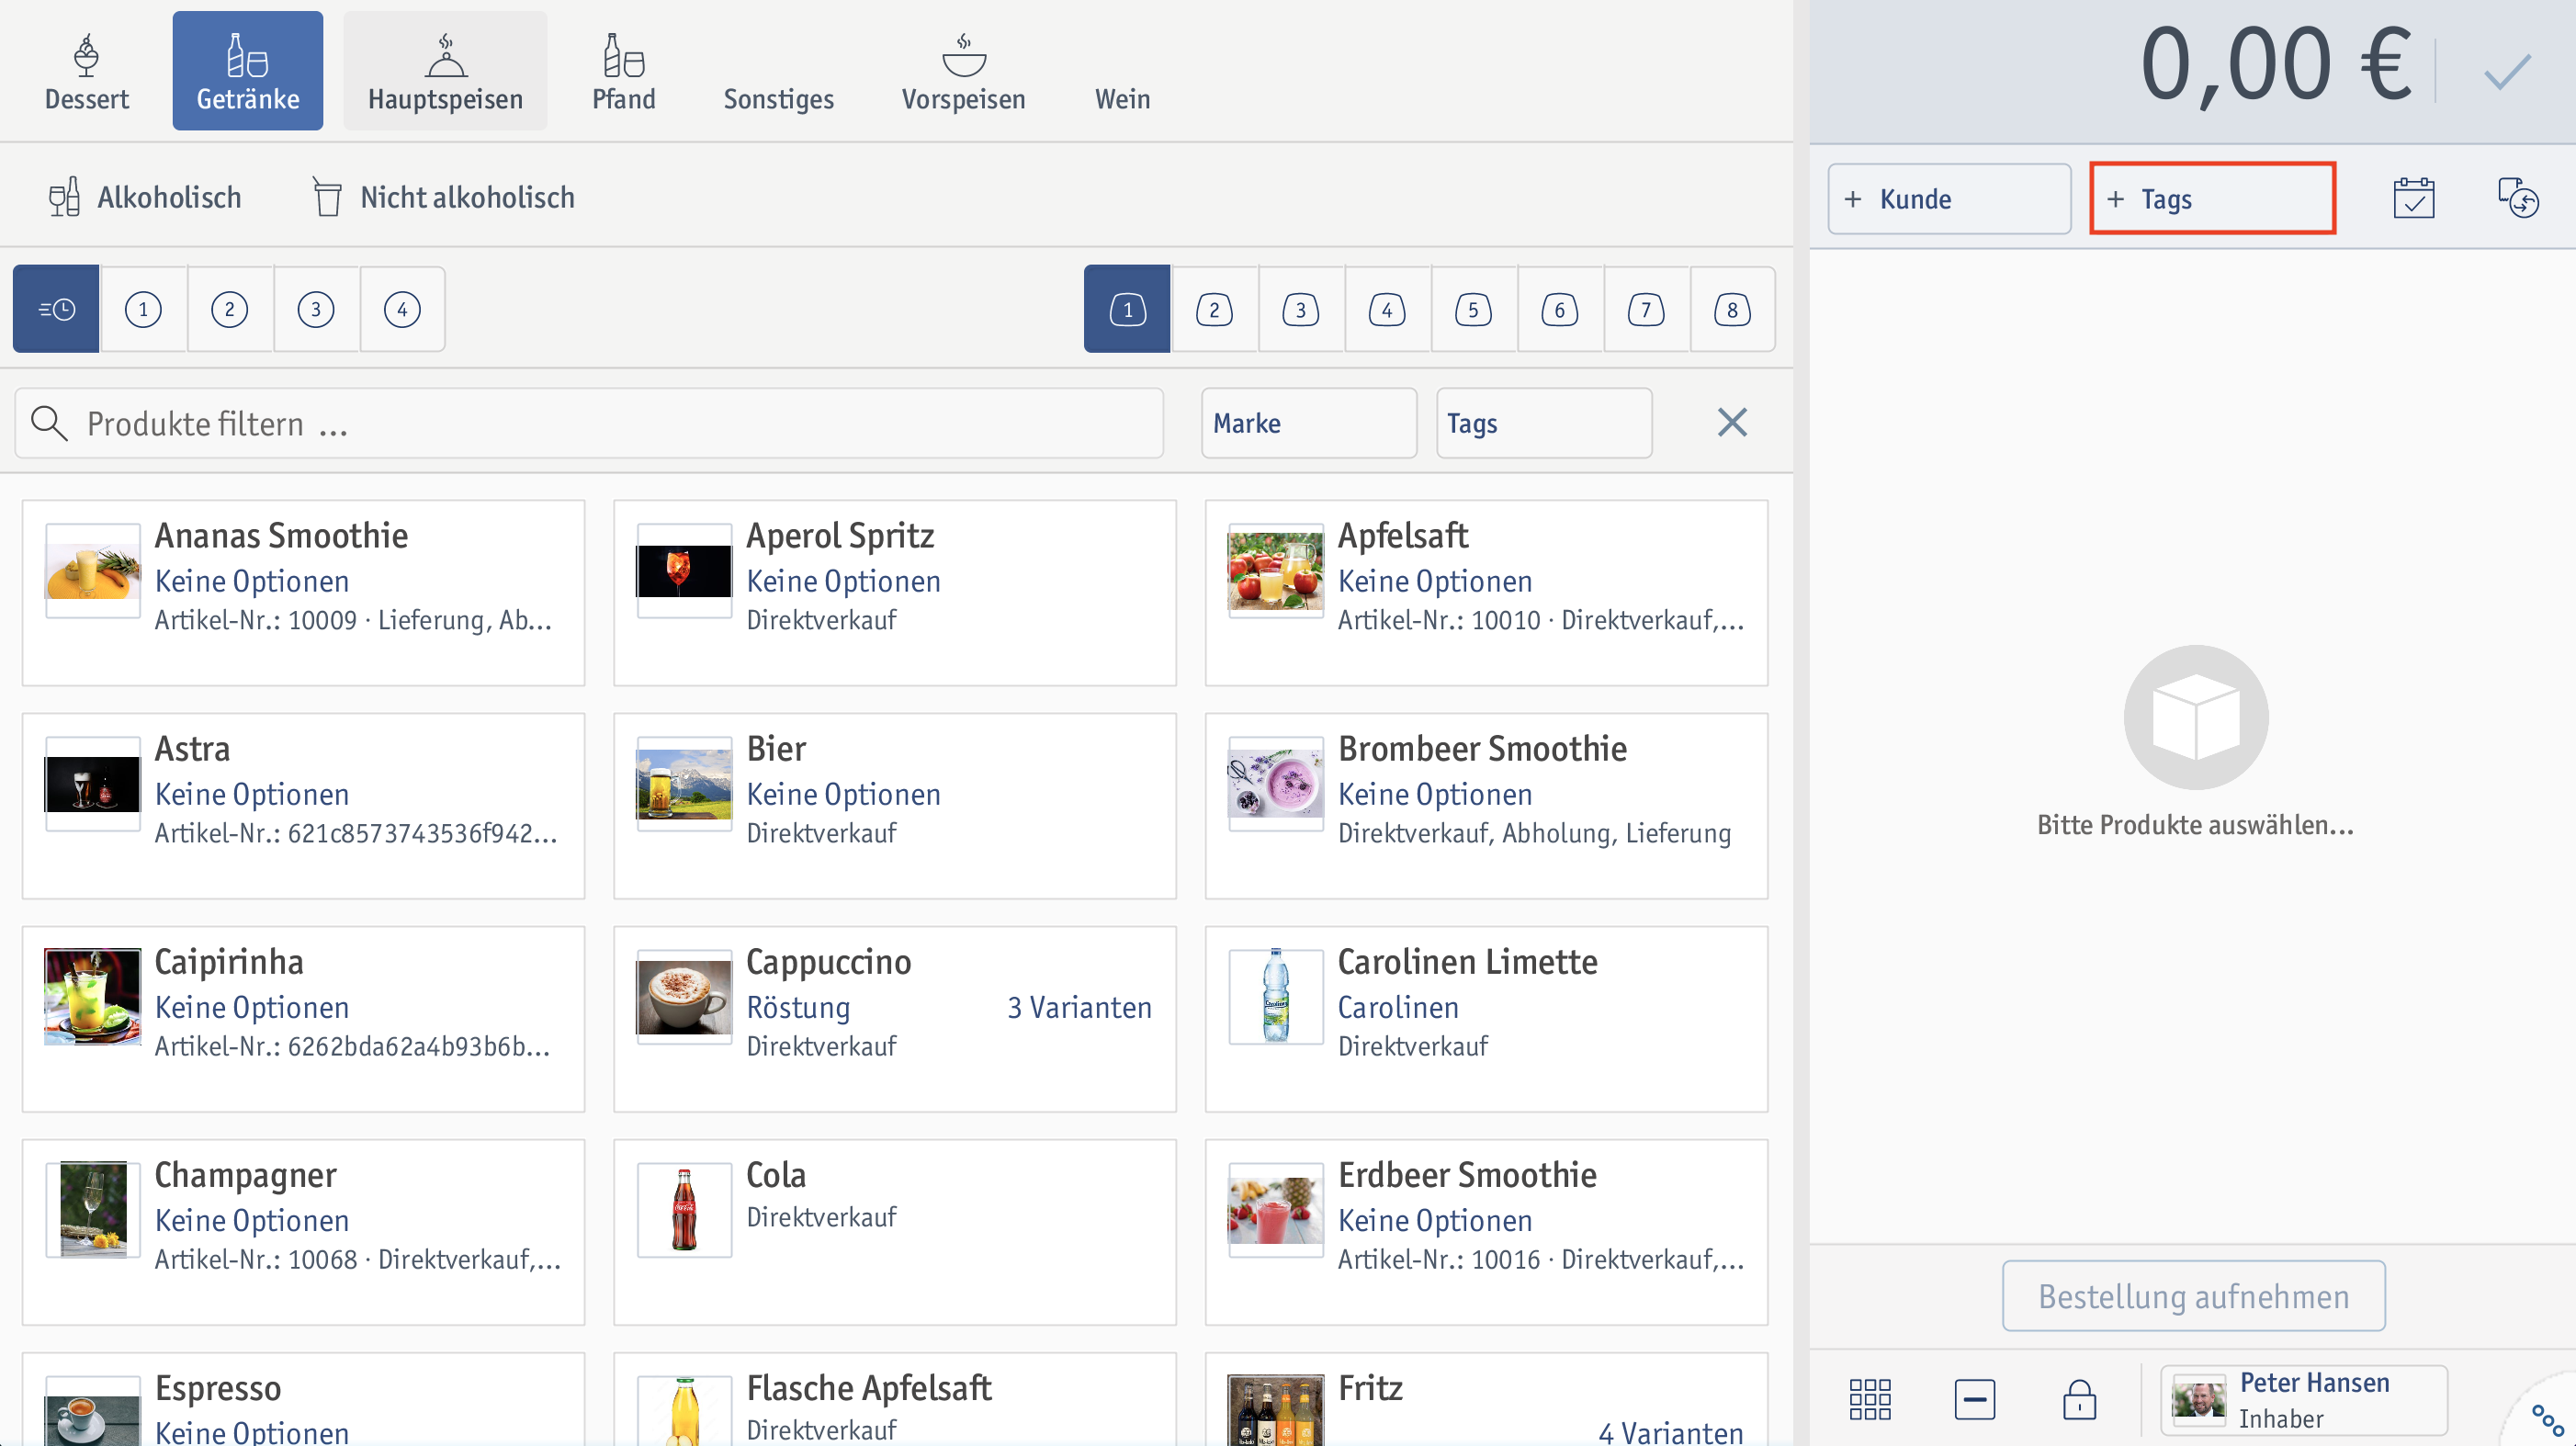Choose seat 1 button

(1127, 309)
